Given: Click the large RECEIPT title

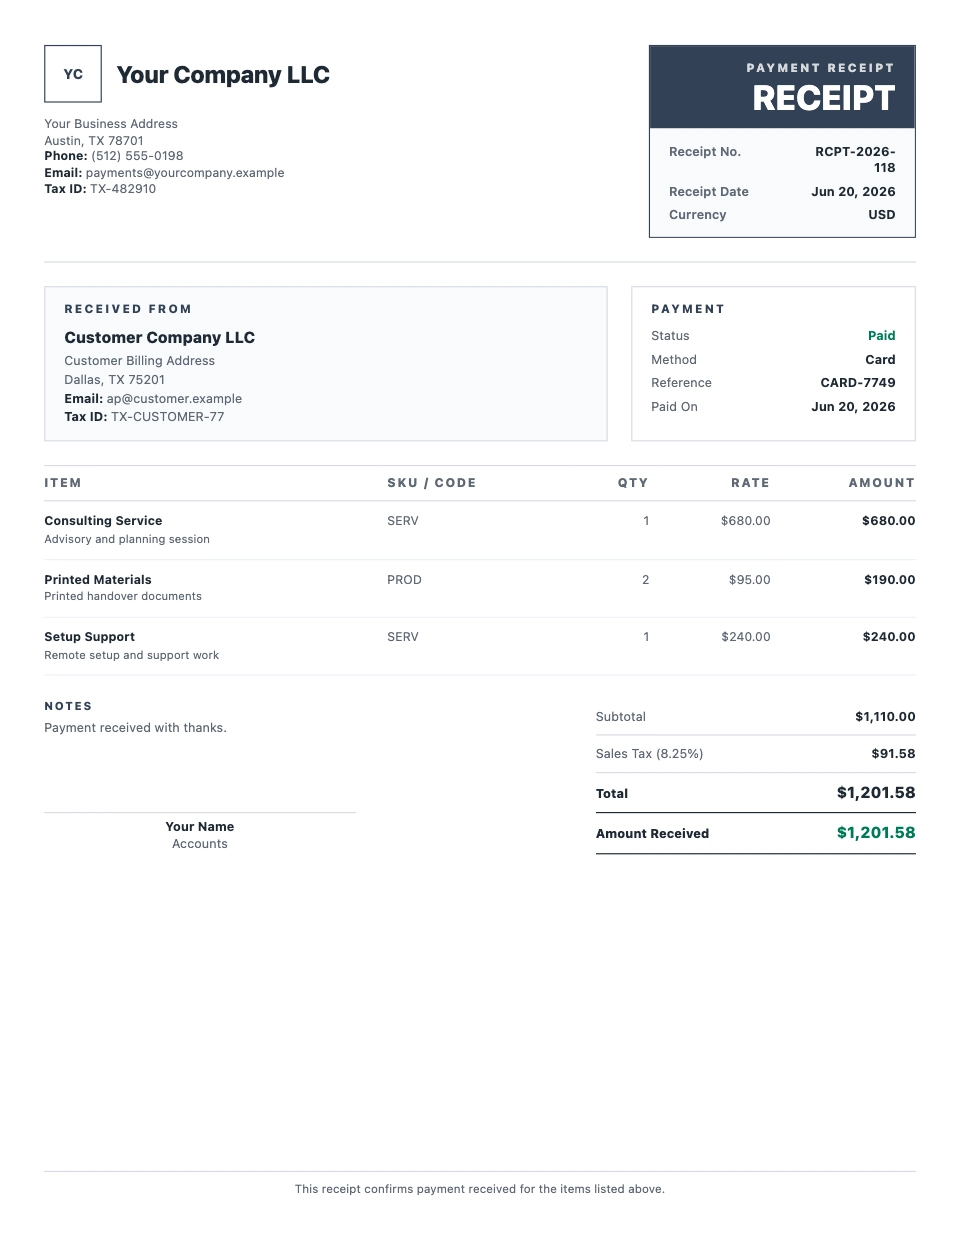Looking at the screenshot, I should tap(824, 98).
